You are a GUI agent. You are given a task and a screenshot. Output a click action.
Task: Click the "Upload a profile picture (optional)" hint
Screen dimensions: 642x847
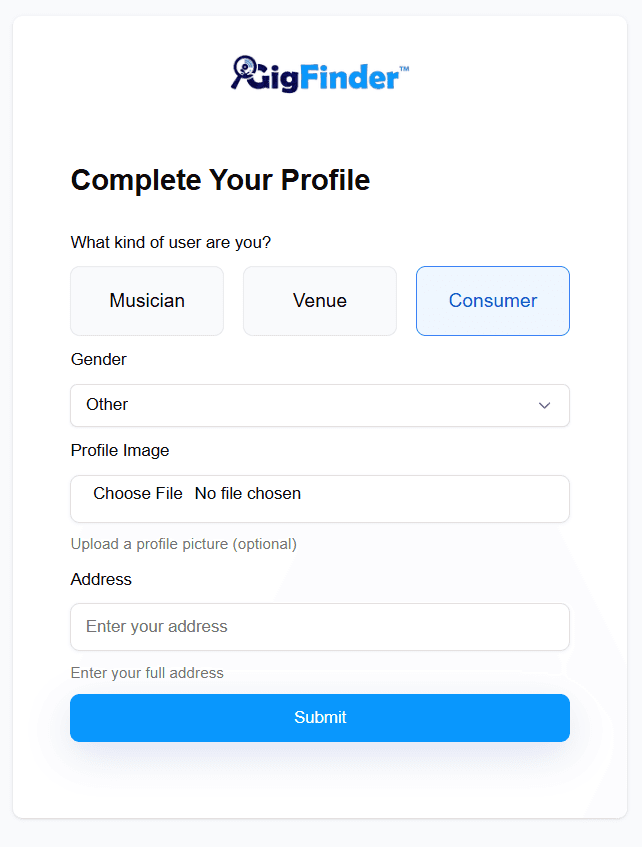pos(183,544)
